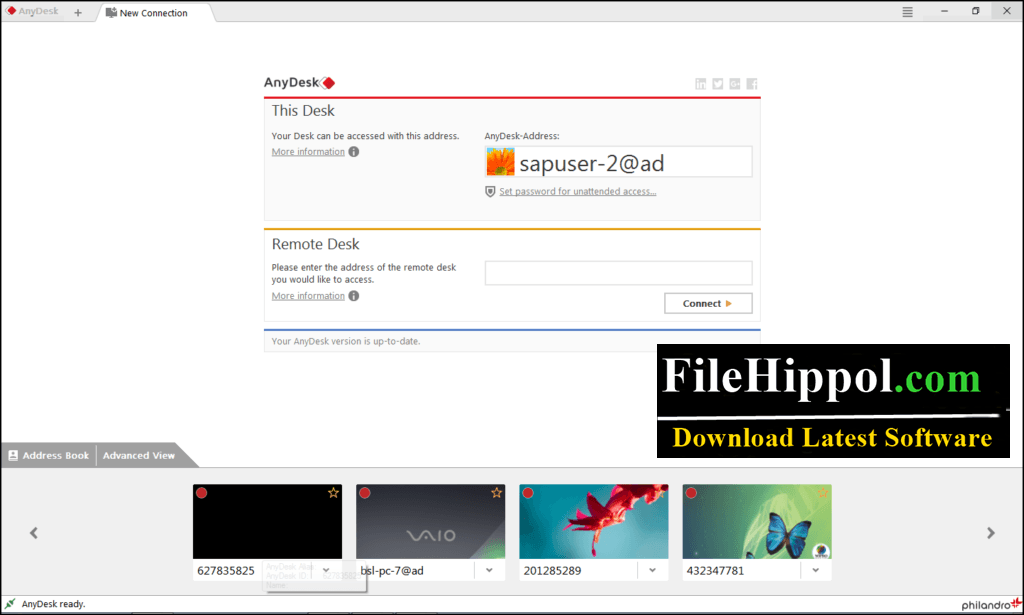Click the Connect button
Viewport: 1024px width, 615px height.
tap(708, 302)
